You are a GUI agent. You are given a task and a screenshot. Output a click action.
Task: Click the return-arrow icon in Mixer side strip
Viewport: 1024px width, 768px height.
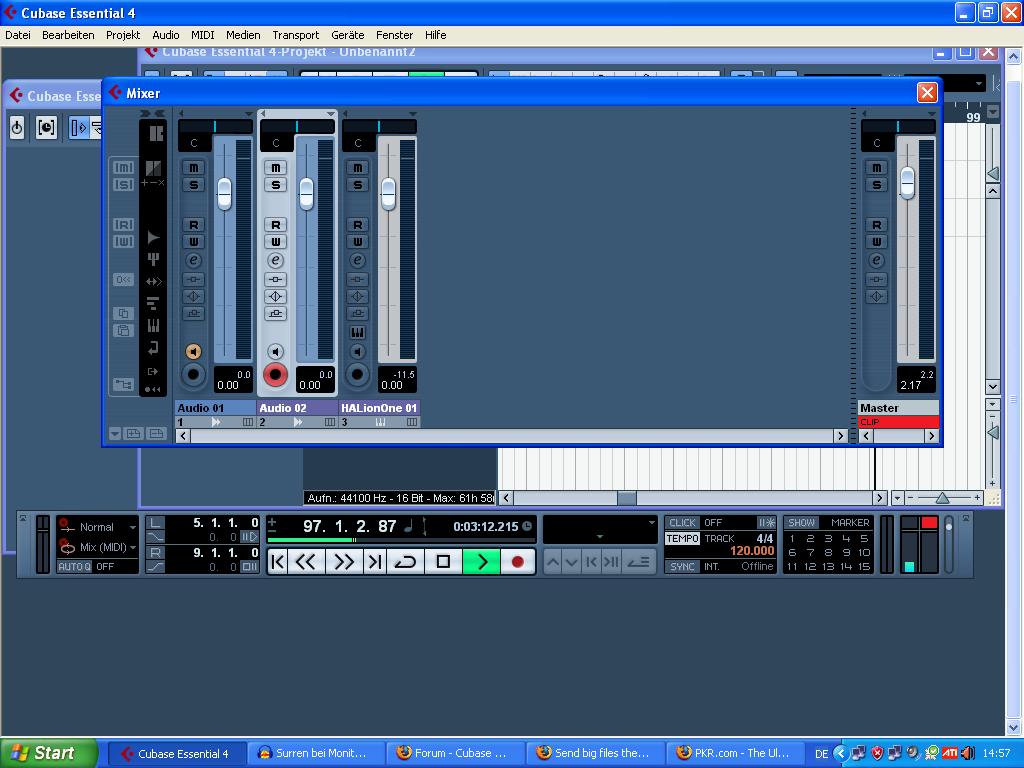pos(153,348)
